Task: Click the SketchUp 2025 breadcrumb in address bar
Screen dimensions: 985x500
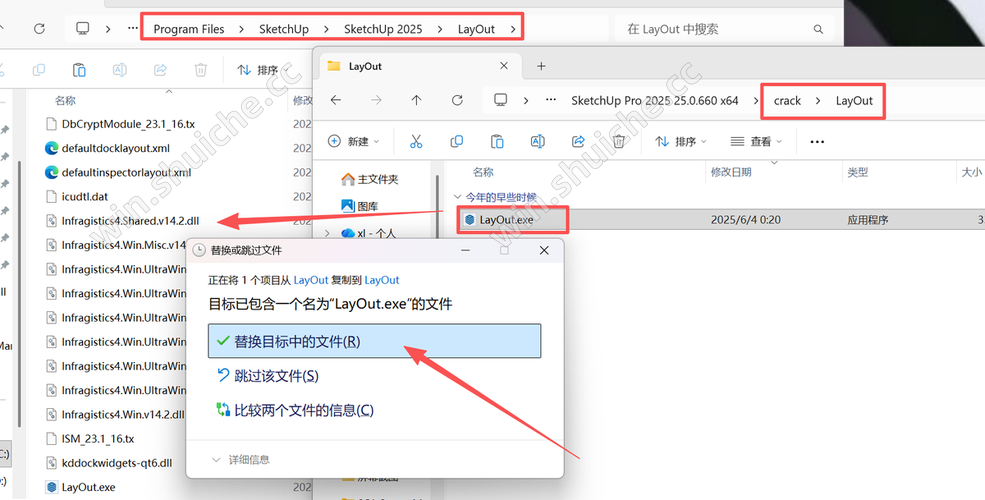Action: coord(383,29)
